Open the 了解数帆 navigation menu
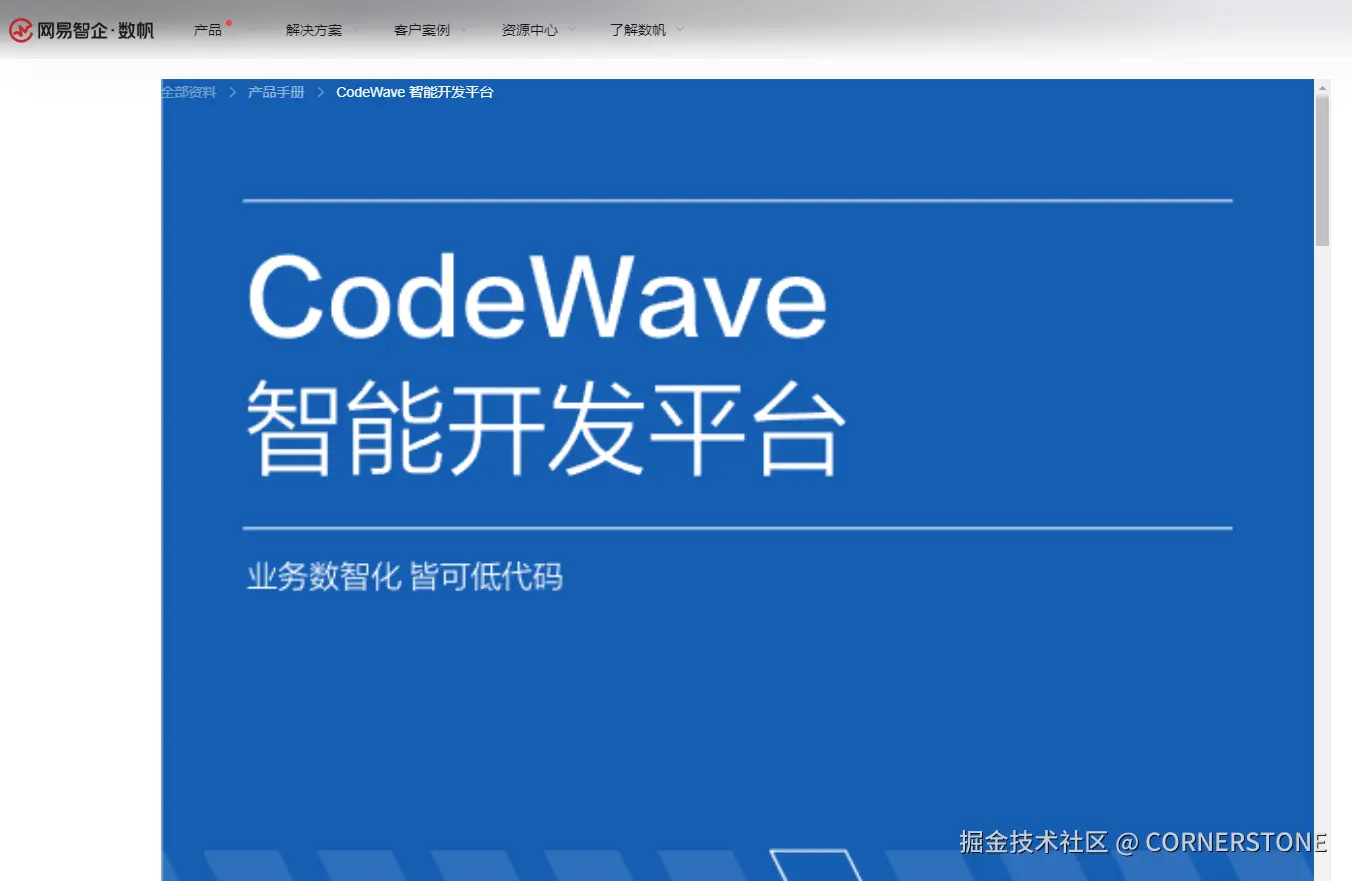Screen dimensions: 1352x881 [x=638, y=30]
